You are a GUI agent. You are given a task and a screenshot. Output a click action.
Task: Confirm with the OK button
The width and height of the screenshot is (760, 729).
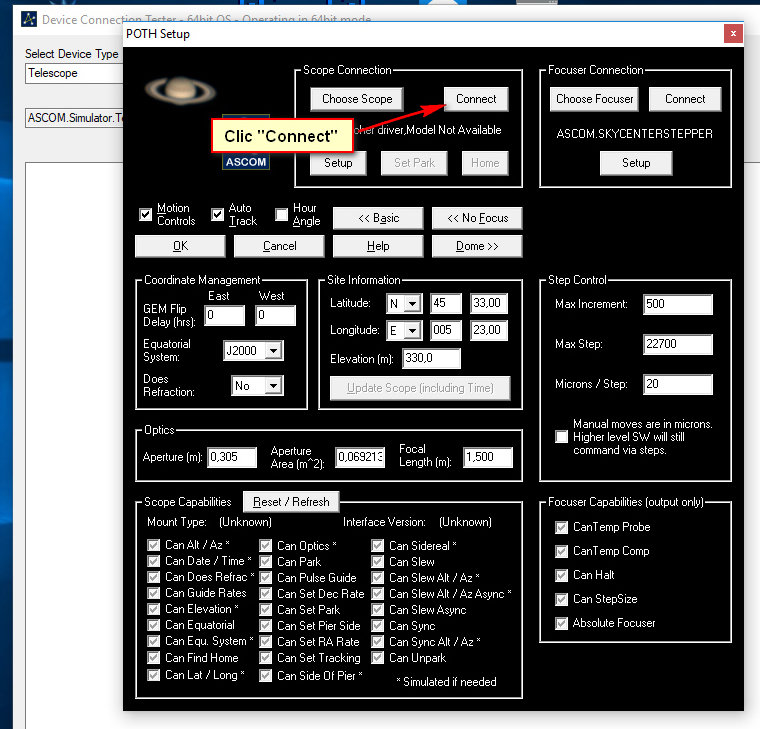click(x=180, y=246)
